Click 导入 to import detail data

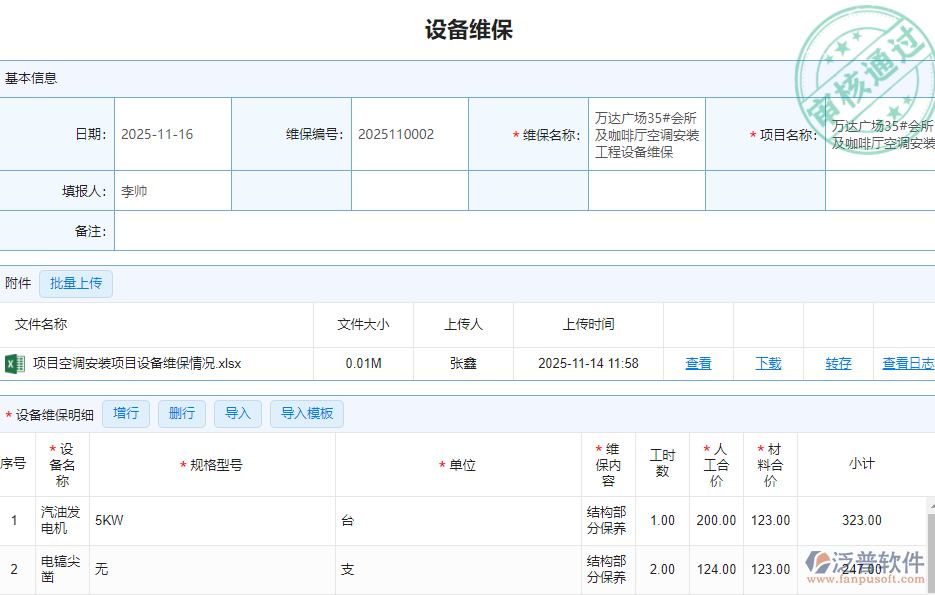click(x=237, y=413)
